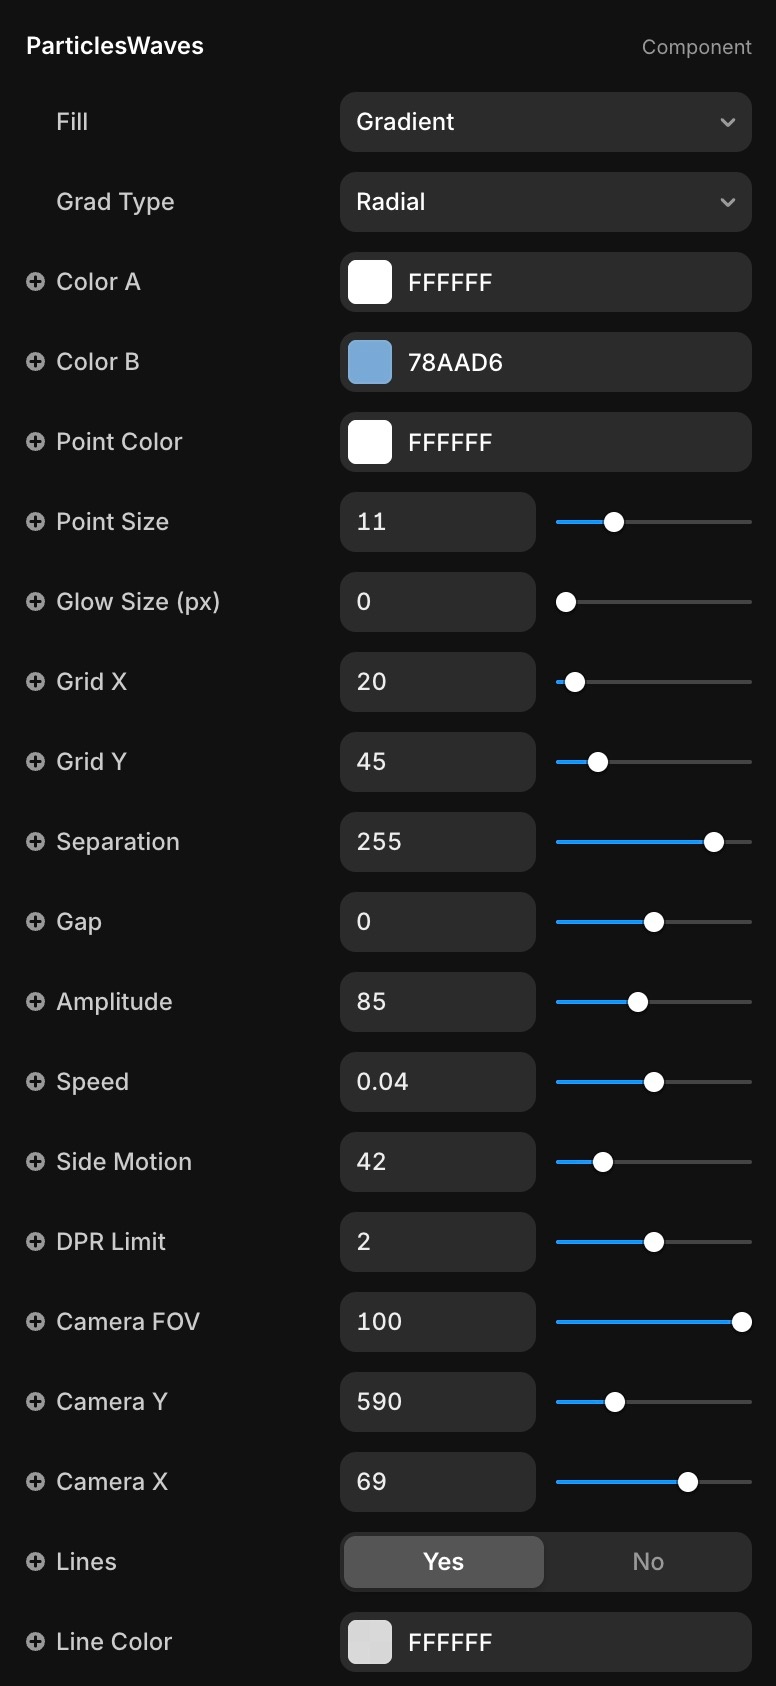Screen dimensions: 776x1686
Task: Click plus icon next to Color A
Action: (35, 282)
